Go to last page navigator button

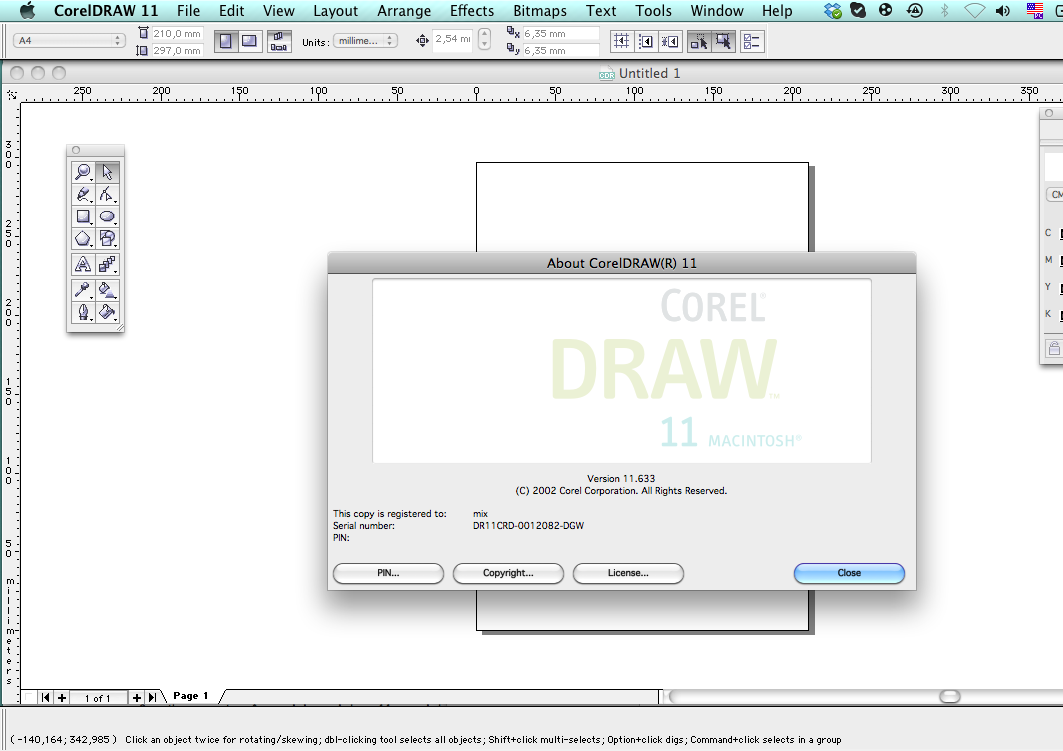(153, 697)
